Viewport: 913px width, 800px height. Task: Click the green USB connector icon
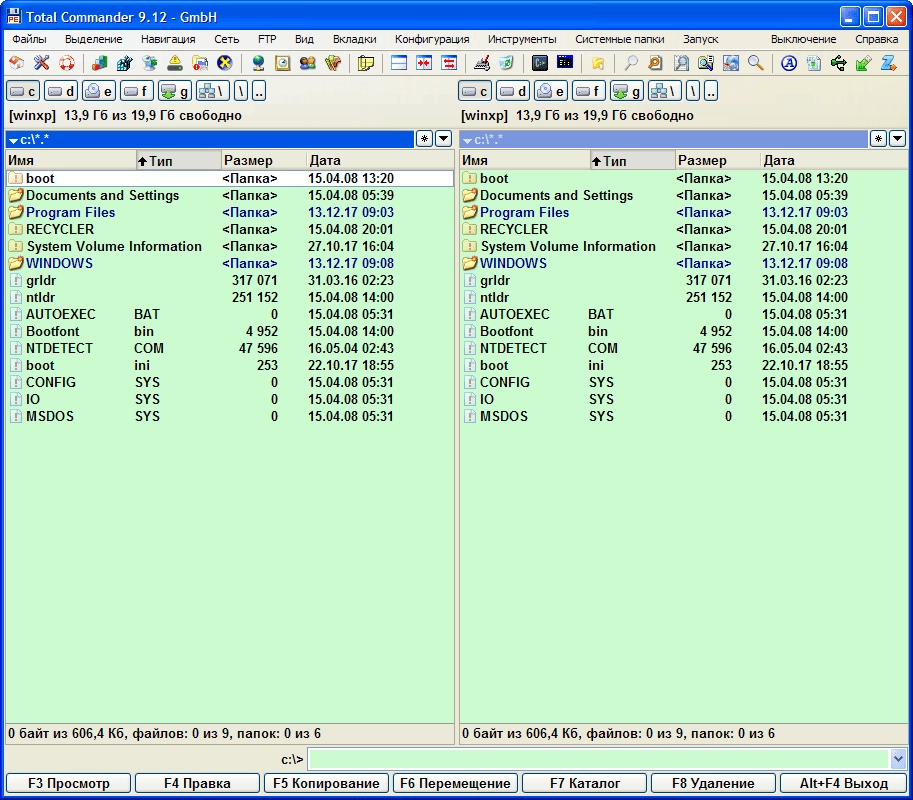(x=838, y=63)
